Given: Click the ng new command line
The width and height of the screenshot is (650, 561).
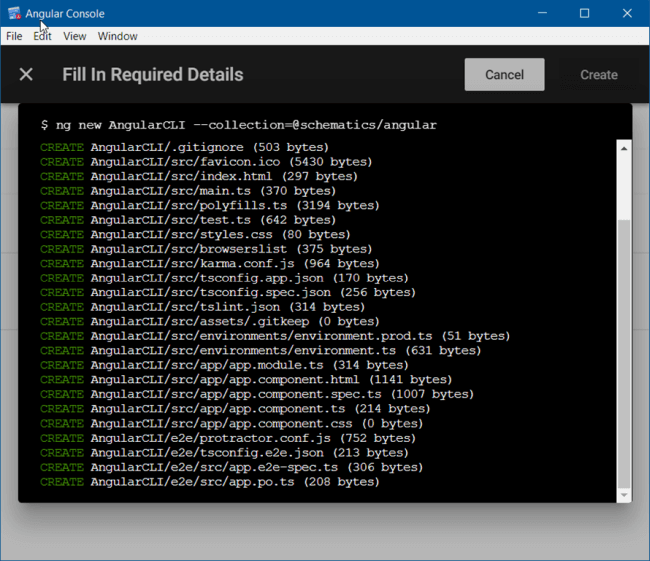Looking at the screenshot, I should point(238,125).
